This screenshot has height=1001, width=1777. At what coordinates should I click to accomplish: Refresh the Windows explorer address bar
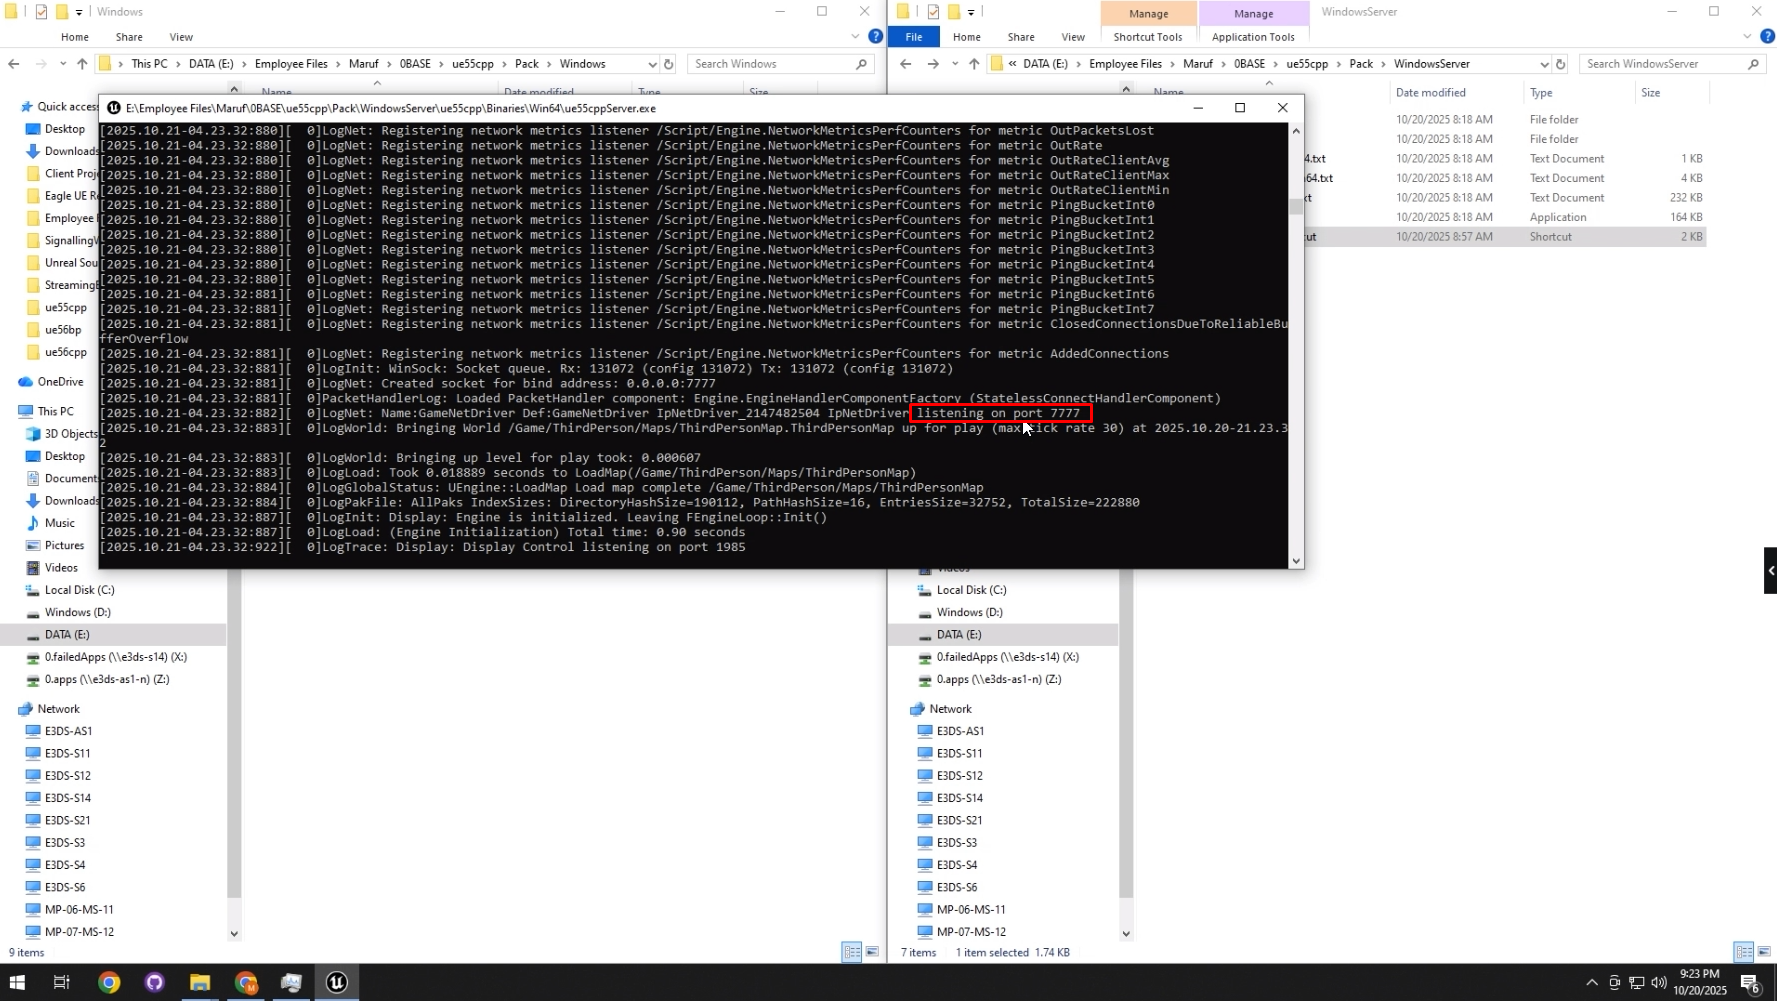click(669, 64)
